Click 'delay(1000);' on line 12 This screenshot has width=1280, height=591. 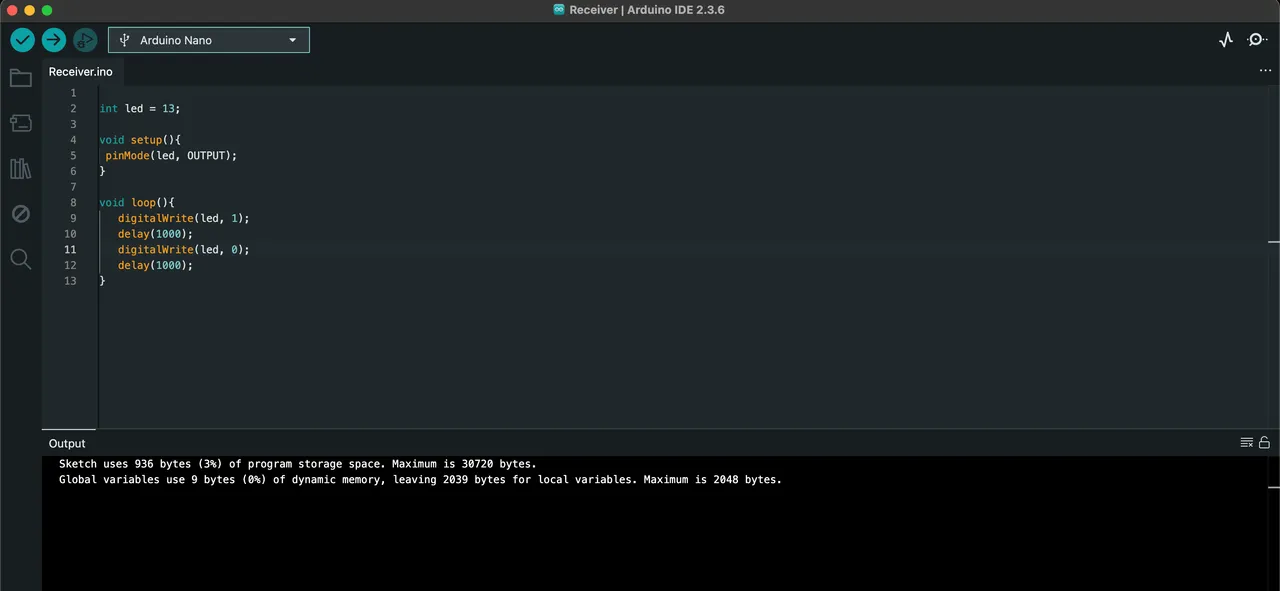(x=155, y=266)
